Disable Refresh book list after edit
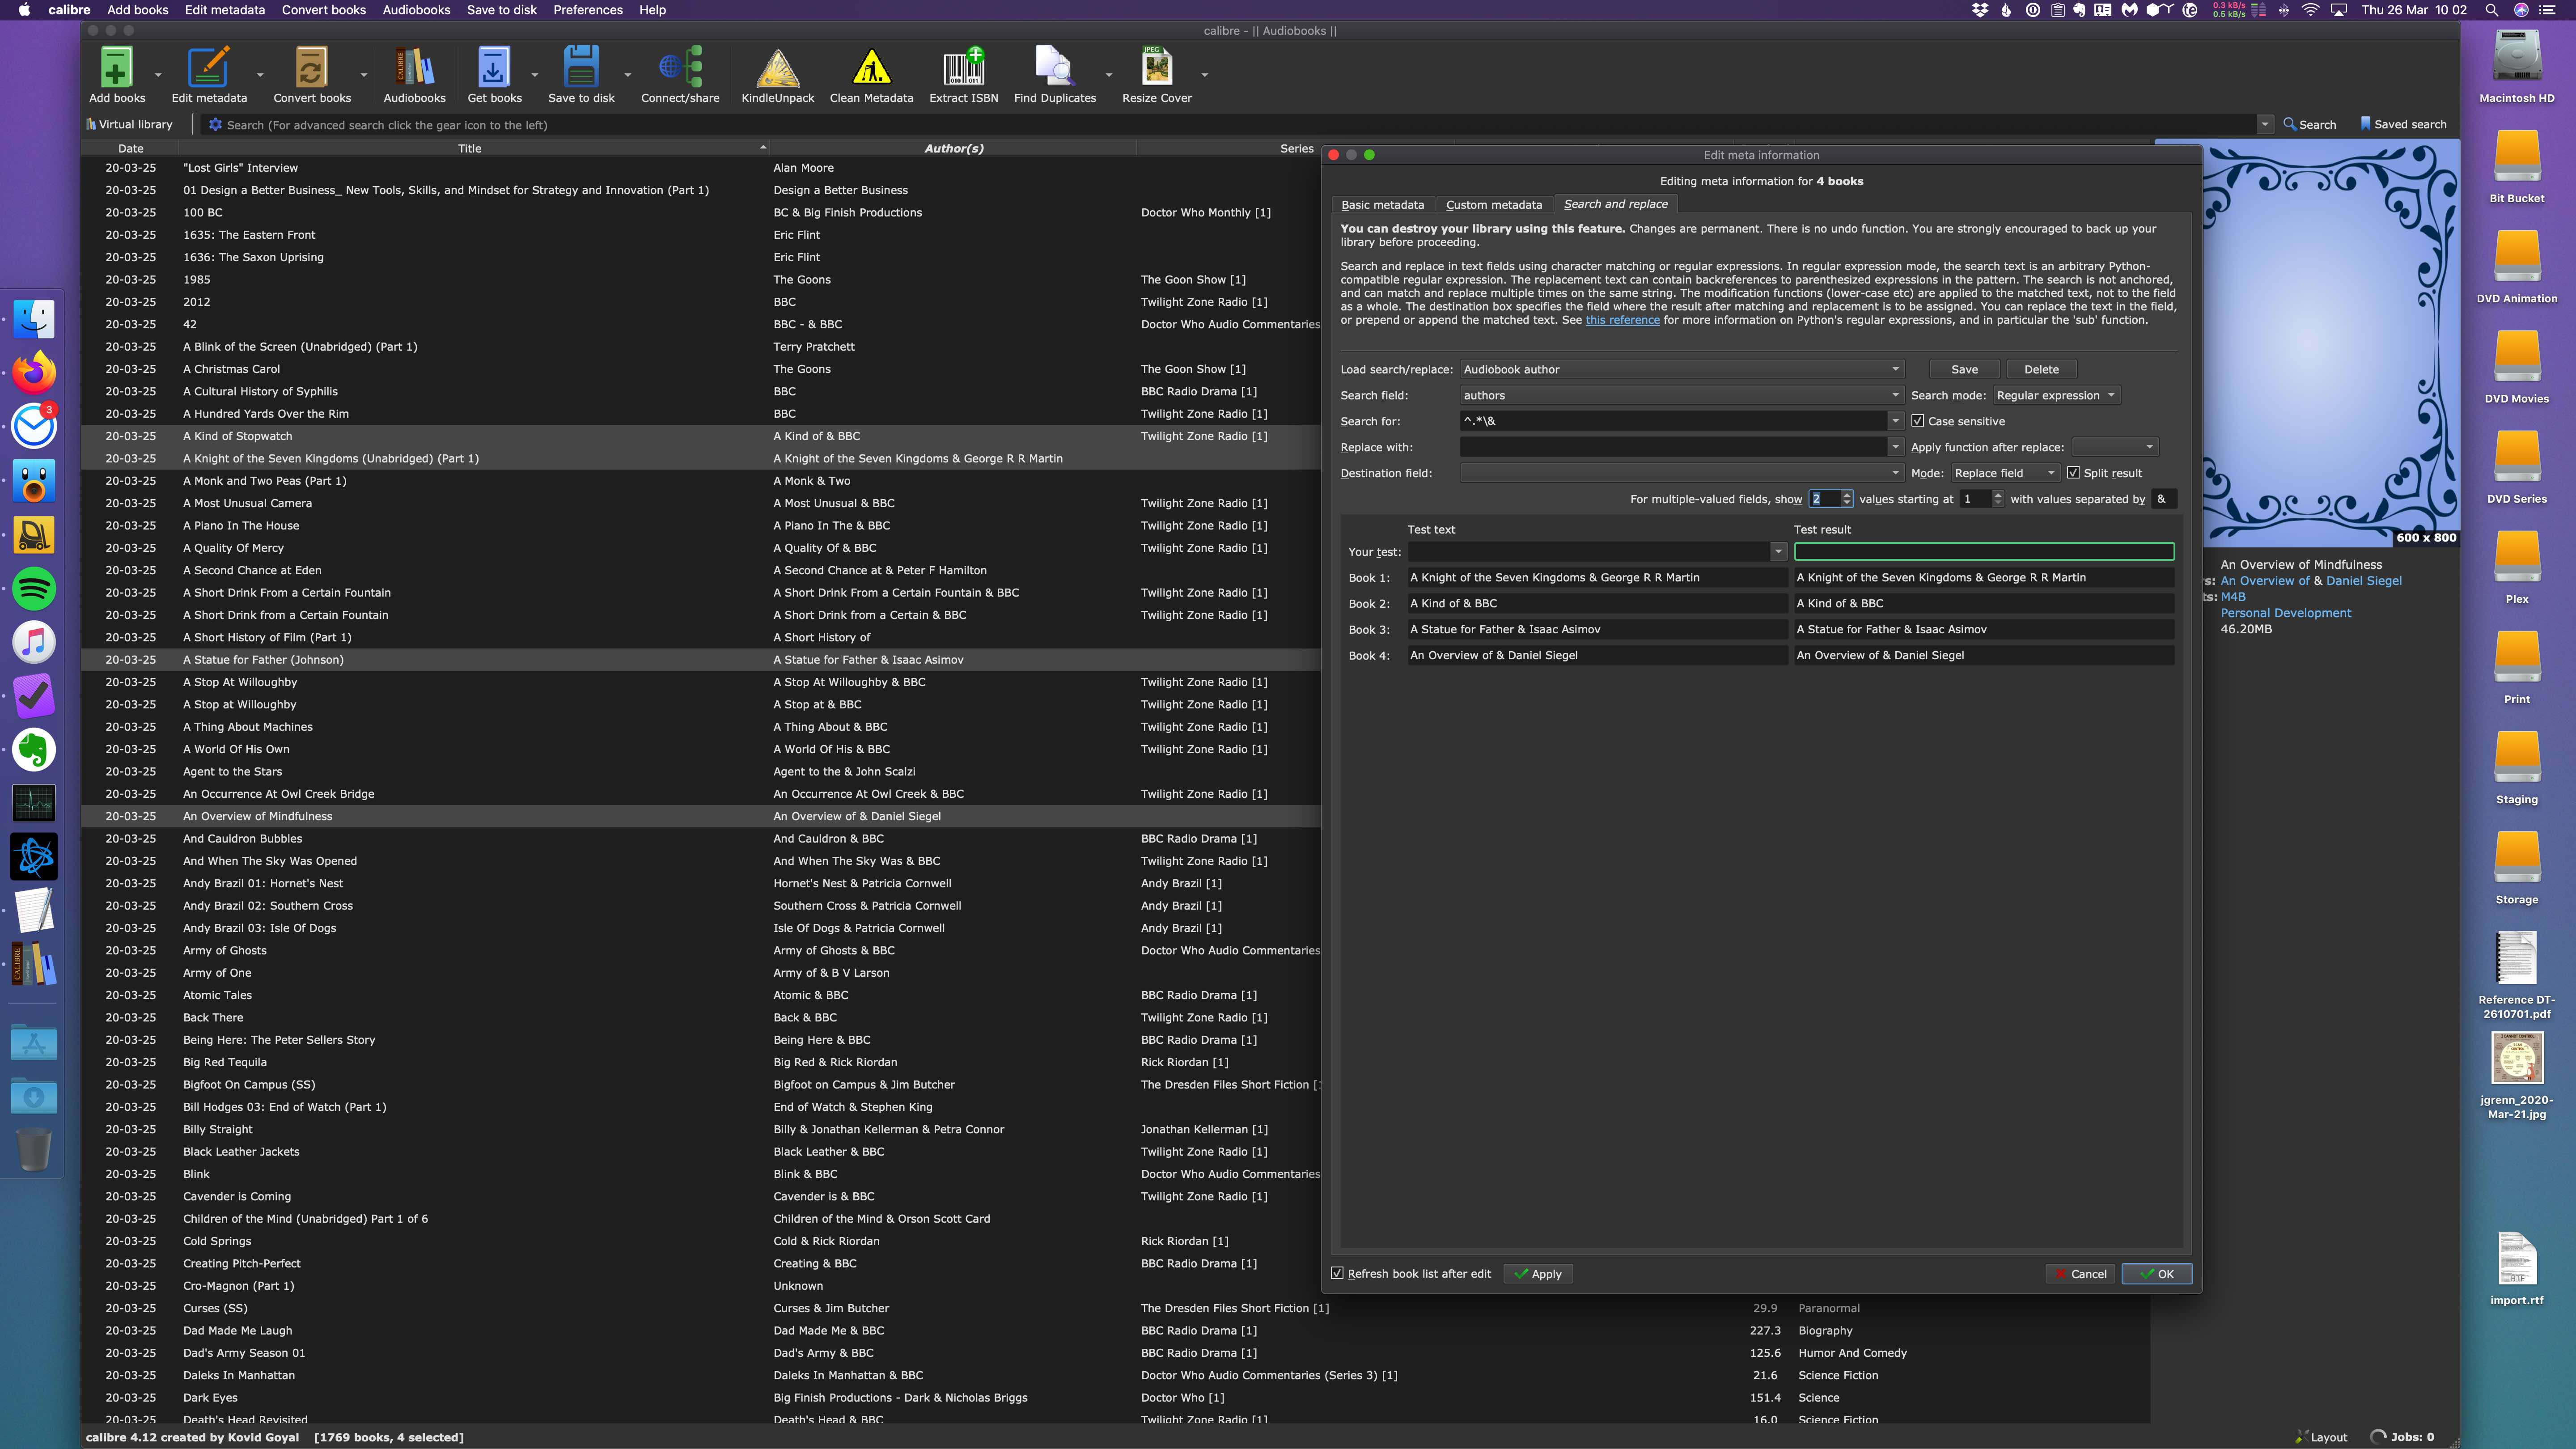This screenshot has width=2576, height=1449. 1338,1273
